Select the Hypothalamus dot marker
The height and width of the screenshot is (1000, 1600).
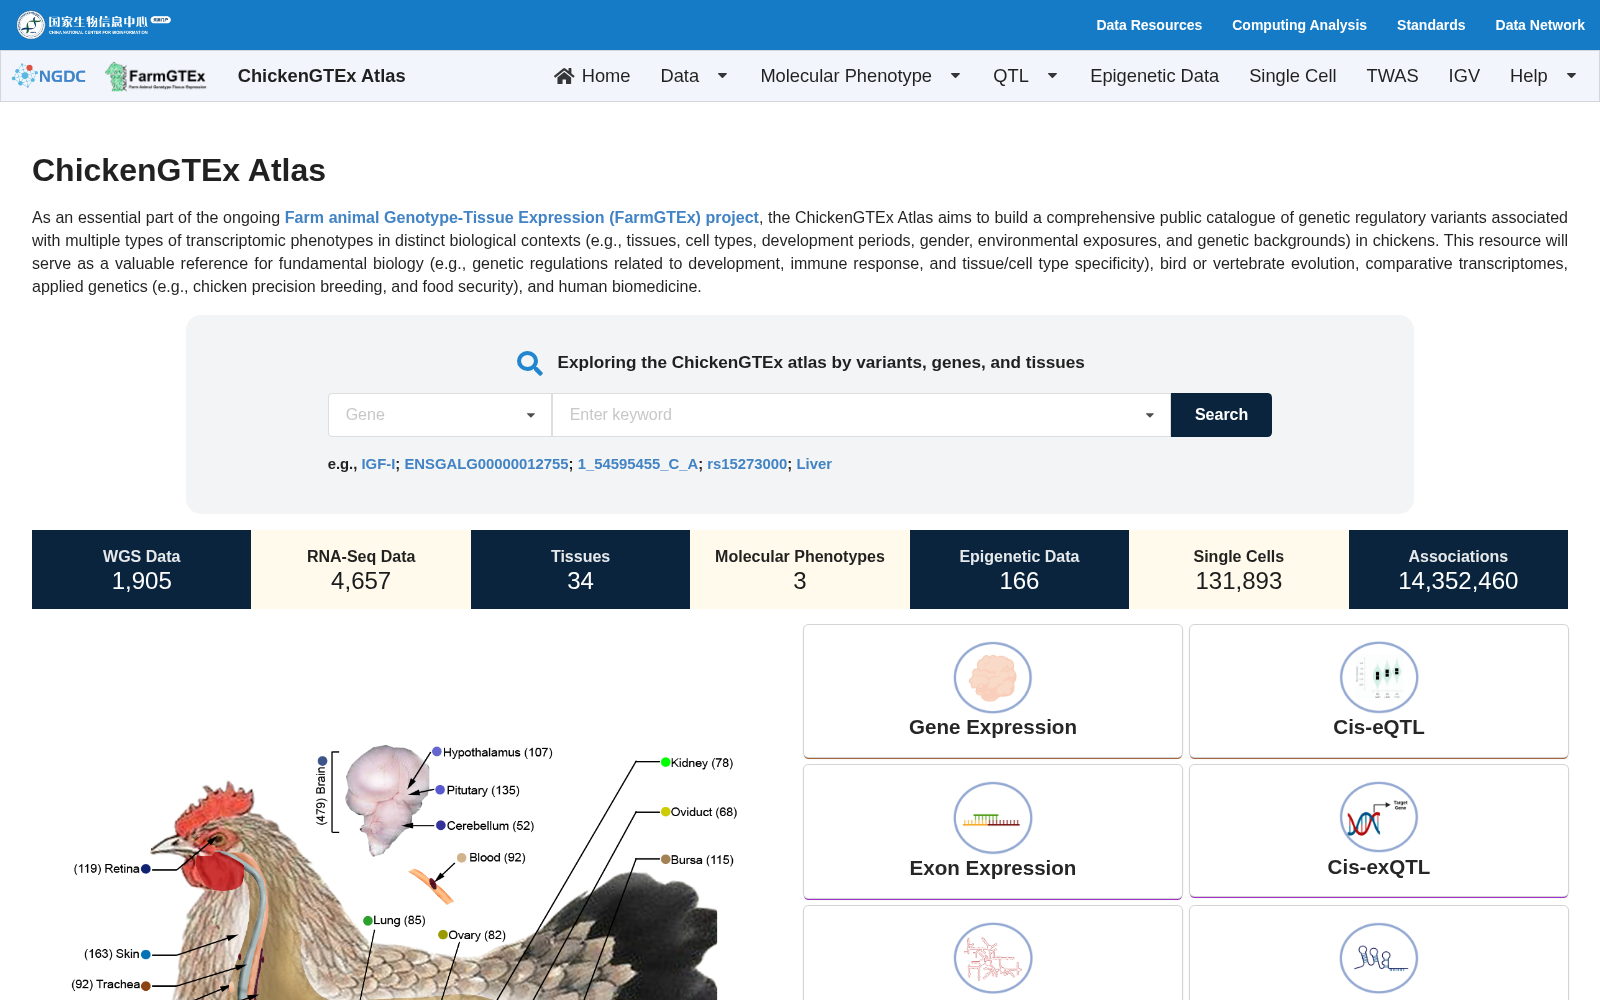pyautogui.click(x=437, y=752)
